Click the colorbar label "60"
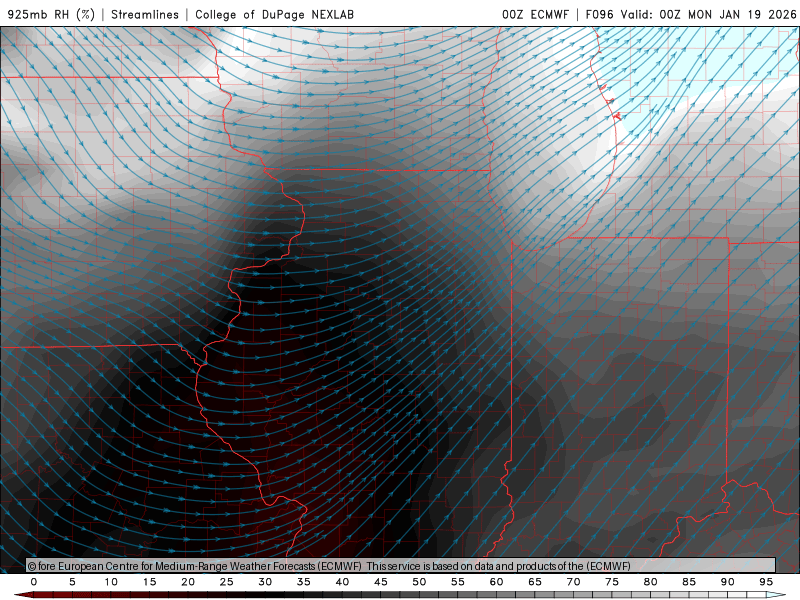This screenshot has width=800, height=600. [x=496, y=582]
